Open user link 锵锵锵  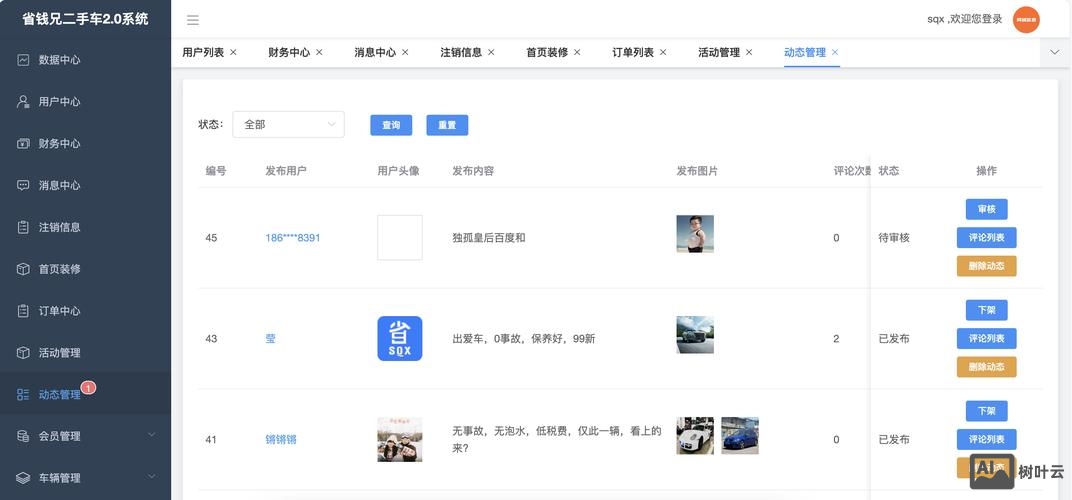coord(281,440)
